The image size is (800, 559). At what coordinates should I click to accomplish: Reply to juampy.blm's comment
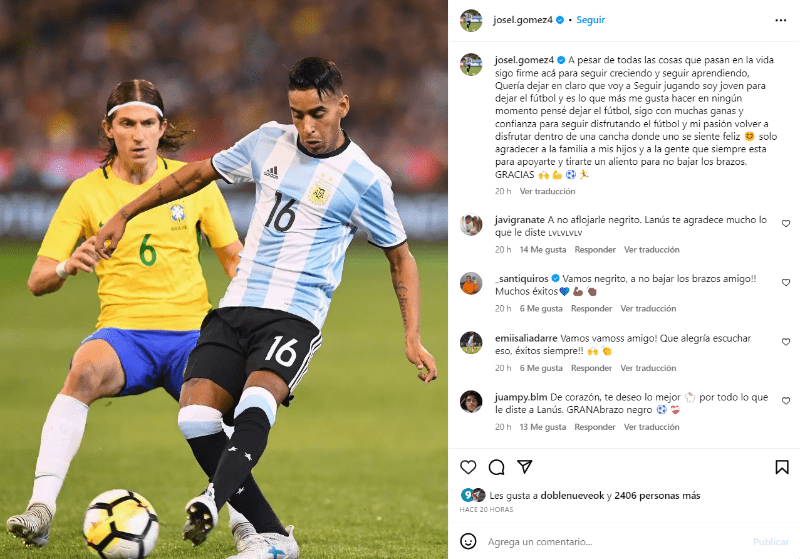coord(595,427)
